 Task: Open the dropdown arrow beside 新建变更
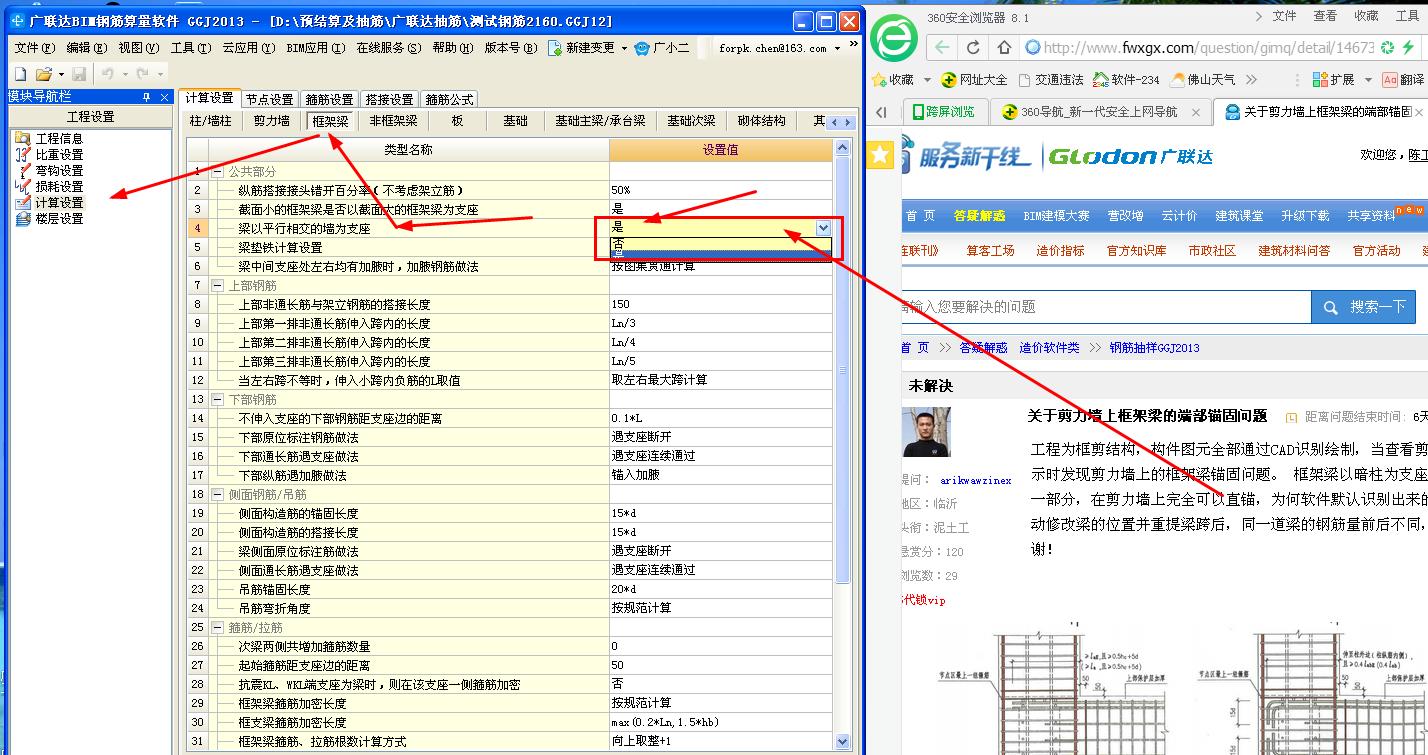point(624,48)
